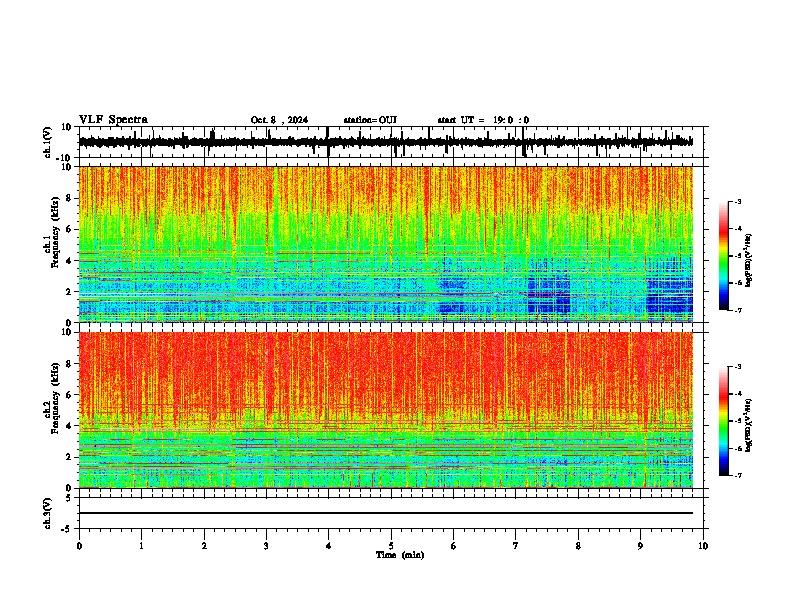Click the time axis tick label "5"
Image resolution: width=792 pixels, height=612 pixels.
coord(391,546)
